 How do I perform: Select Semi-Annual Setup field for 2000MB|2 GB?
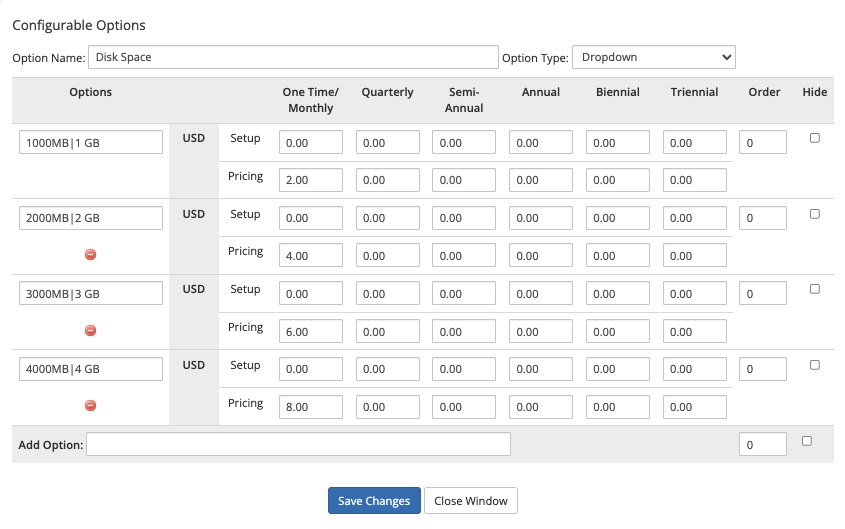(463, 218)
